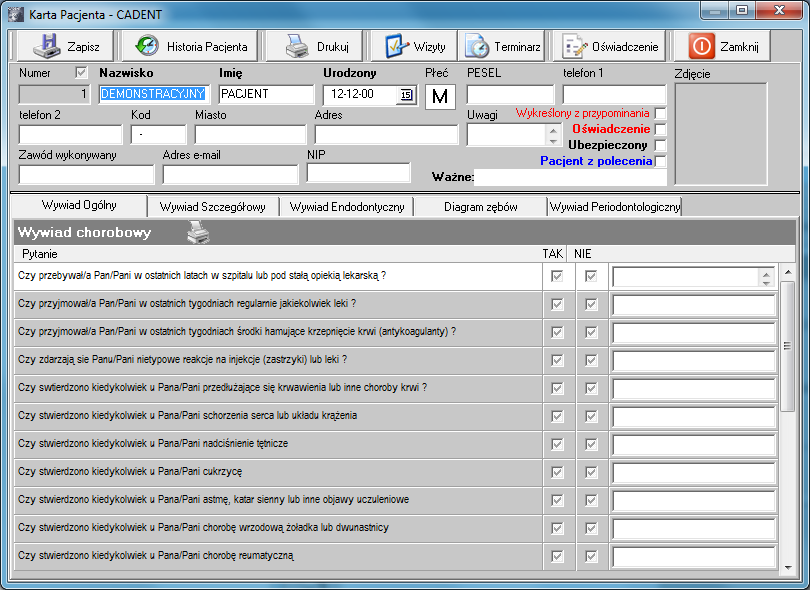Viewport: 810px width, 590px height.
Task: Click the Płeć button showing M
Action: point(440,96)
